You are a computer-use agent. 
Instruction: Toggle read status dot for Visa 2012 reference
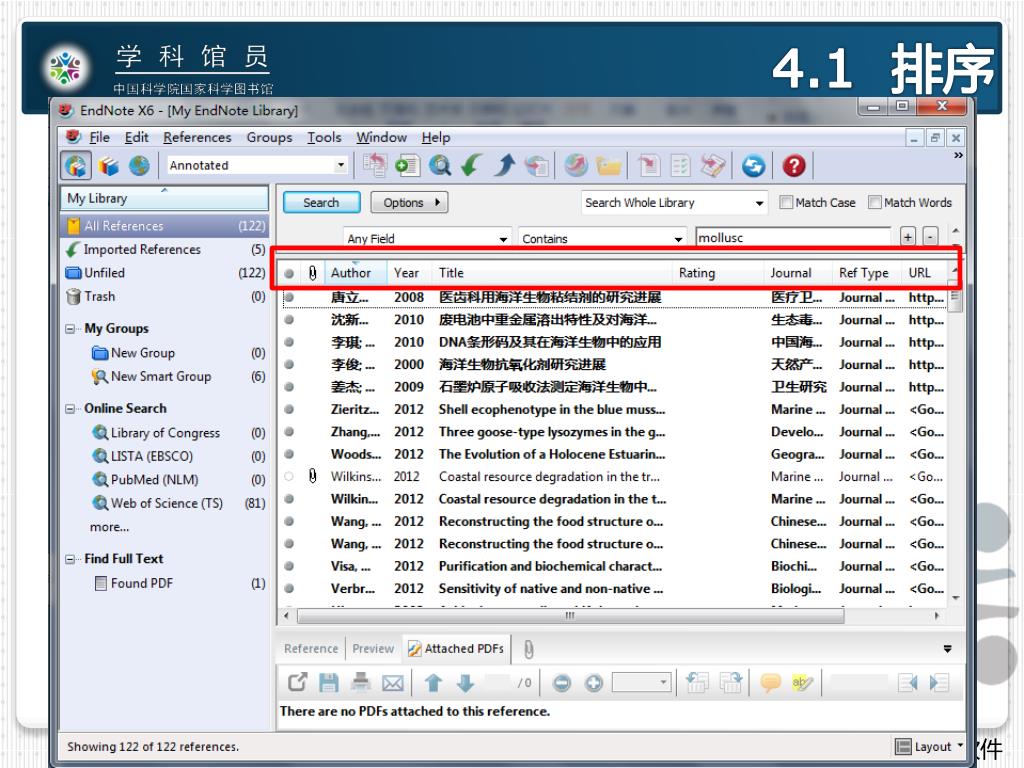pyautogui.click(x=289, y=566)
